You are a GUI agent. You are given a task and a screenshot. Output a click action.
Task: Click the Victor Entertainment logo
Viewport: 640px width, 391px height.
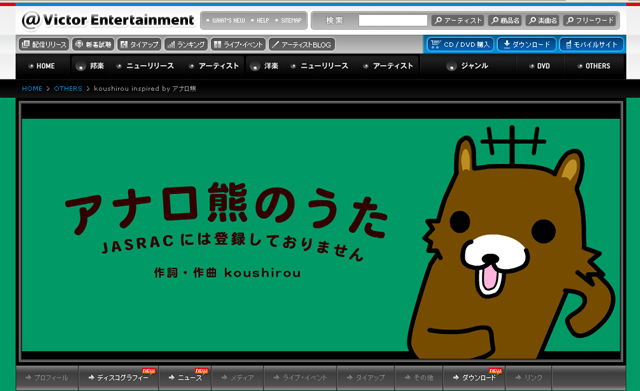(x=108, y=20)
